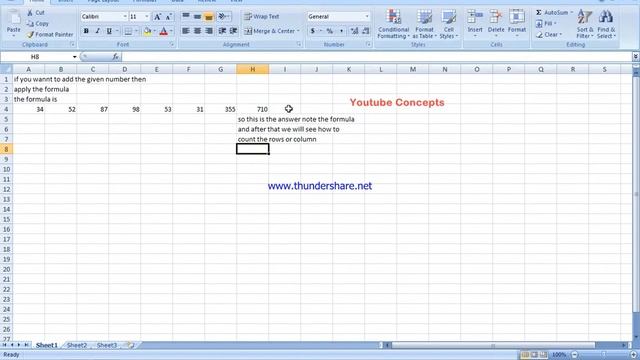
Task: Open the Name Box dropdown arrow
Action: pyautogui.click(x=74, y=57)
